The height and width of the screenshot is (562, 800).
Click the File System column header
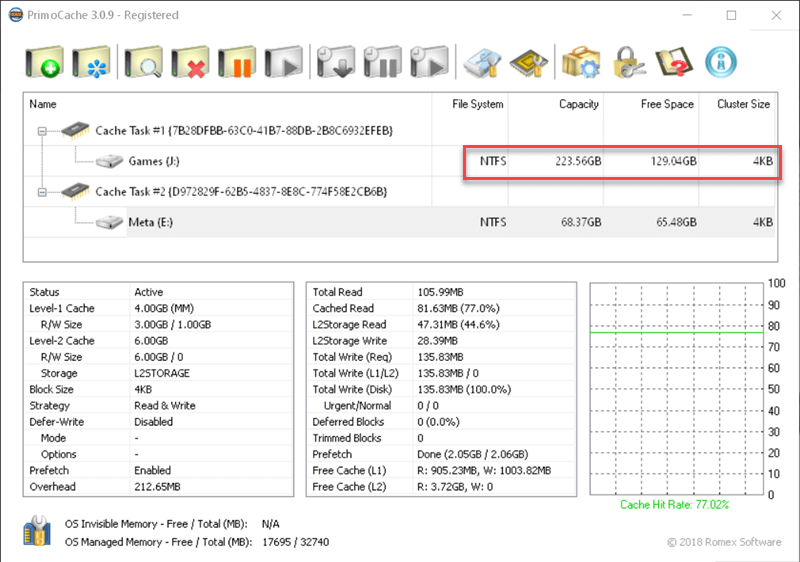coord(470,104)
